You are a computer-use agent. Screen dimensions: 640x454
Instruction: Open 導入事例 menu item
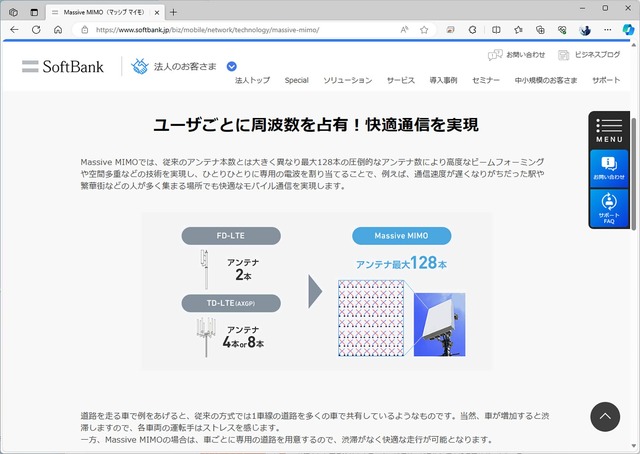click(x=443, y=80)
